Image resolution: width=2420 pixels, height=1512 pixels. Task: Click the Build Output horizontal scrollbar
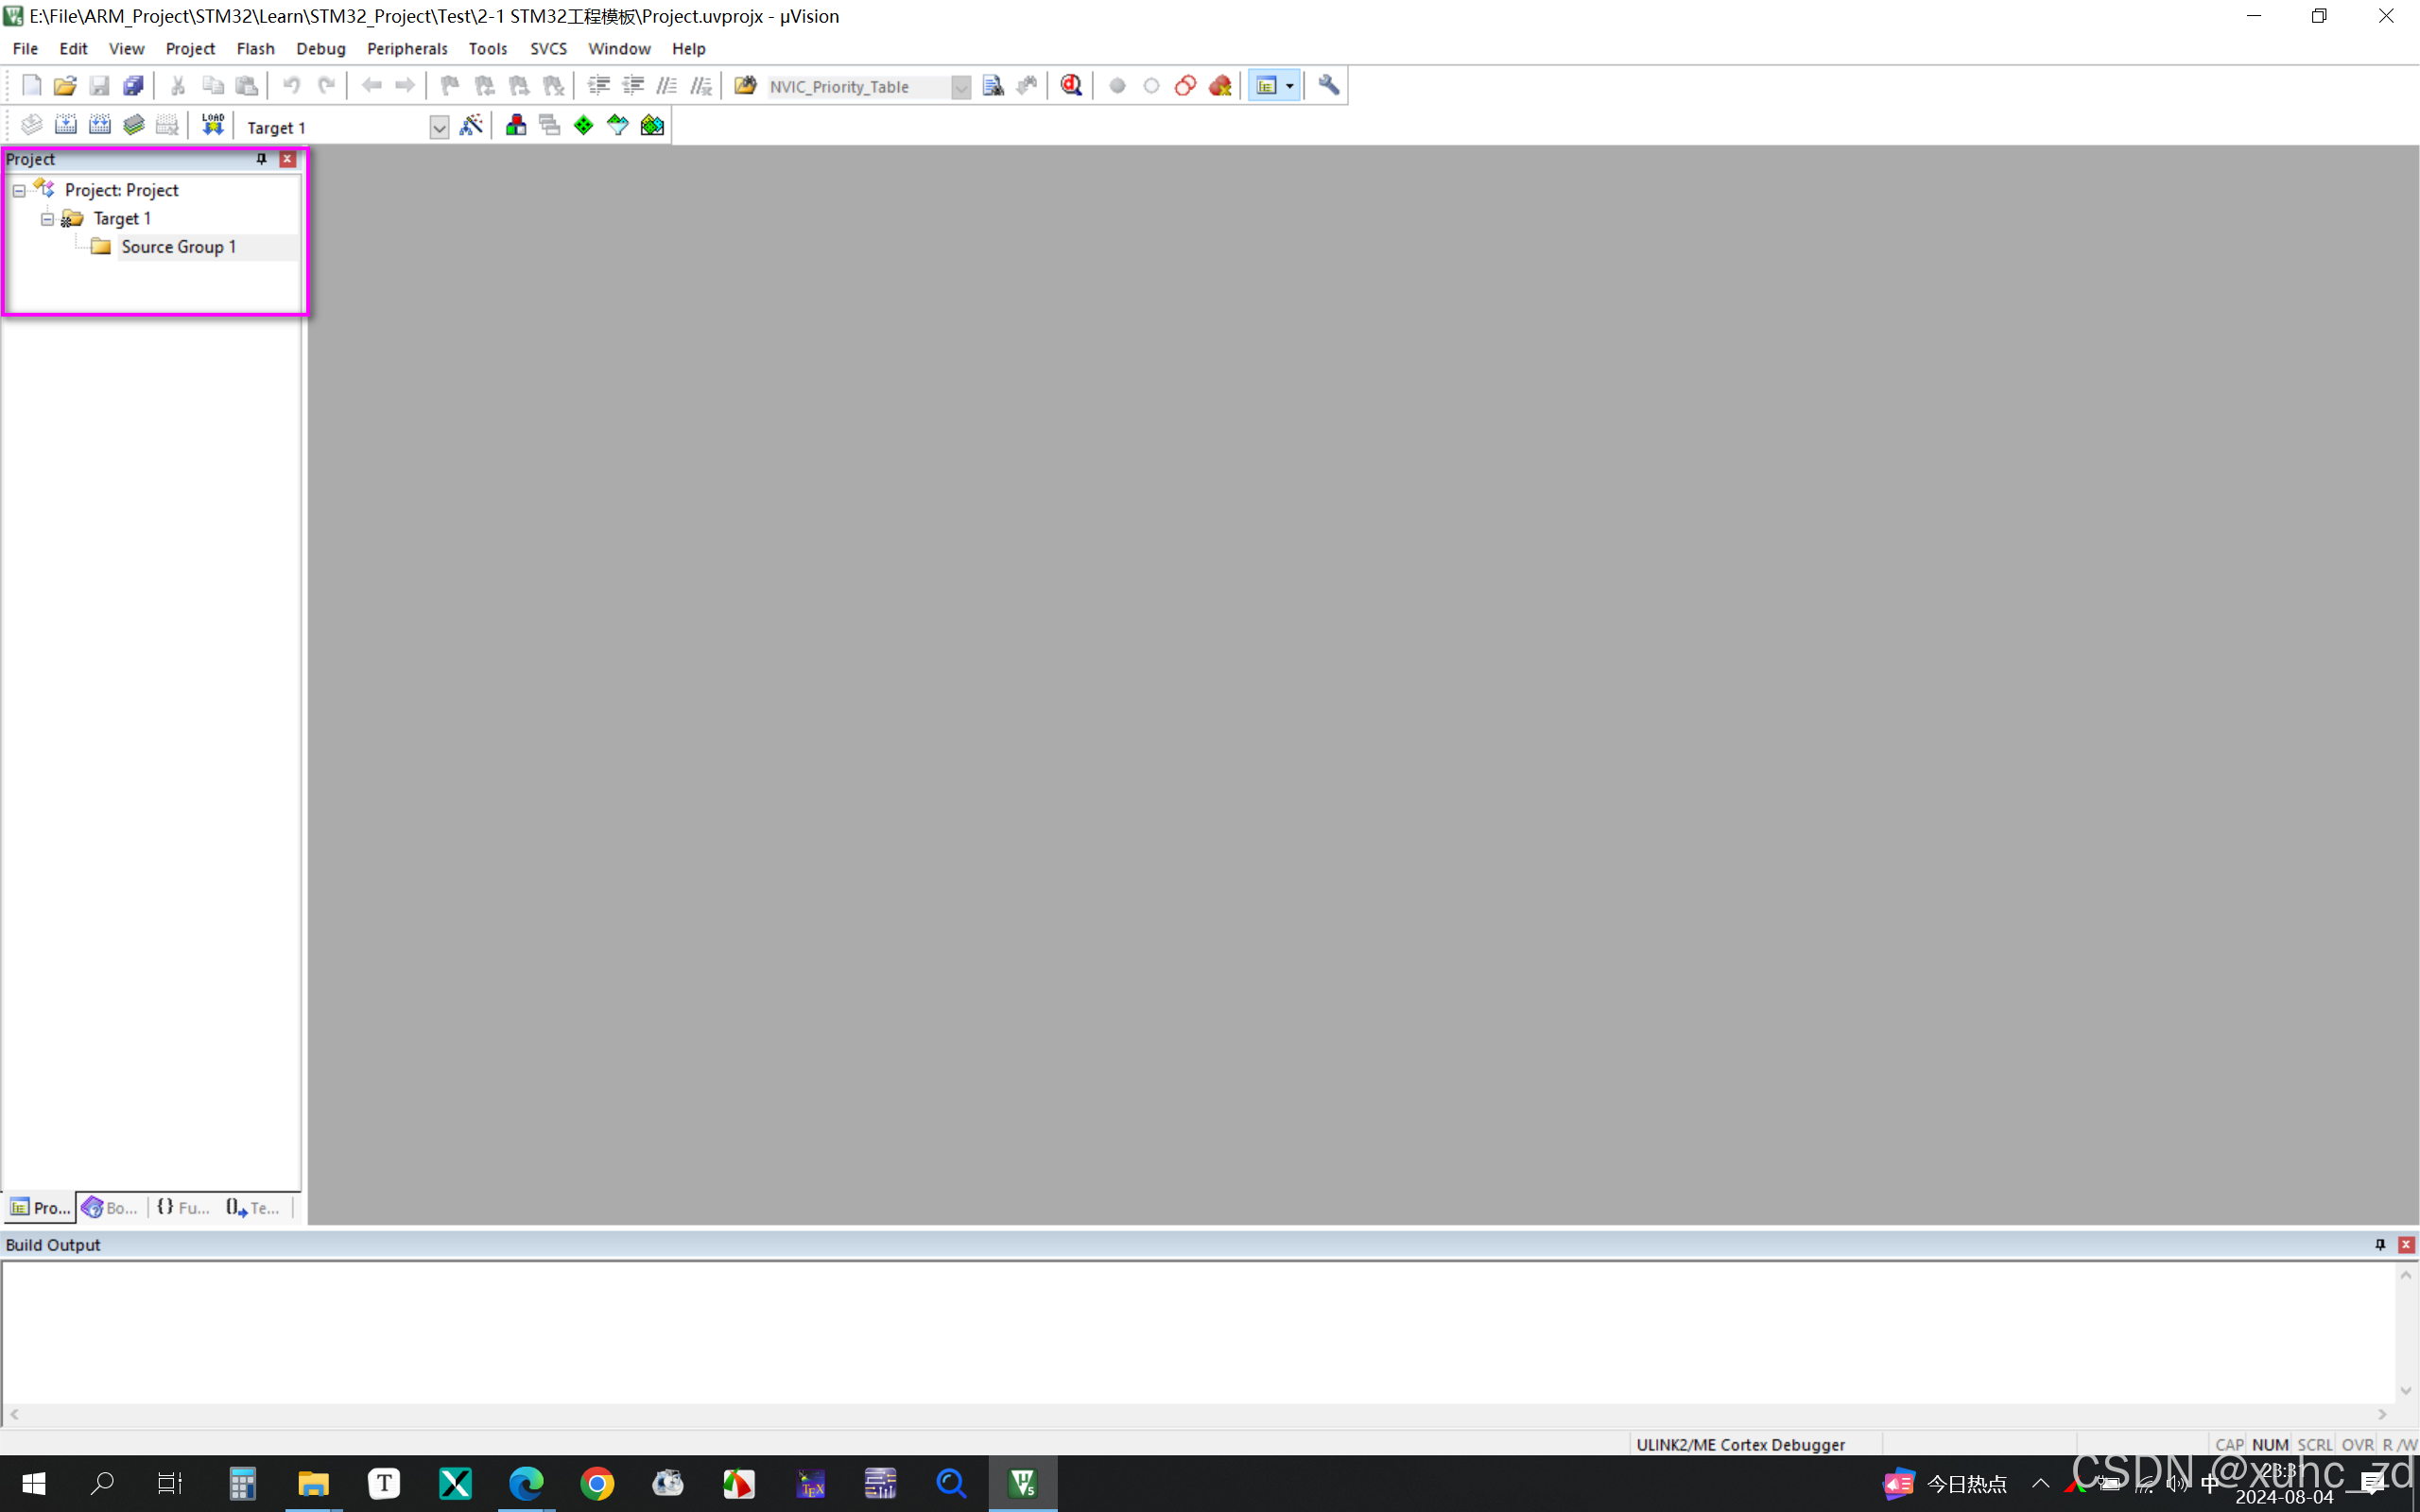tap(1198, 1414)
